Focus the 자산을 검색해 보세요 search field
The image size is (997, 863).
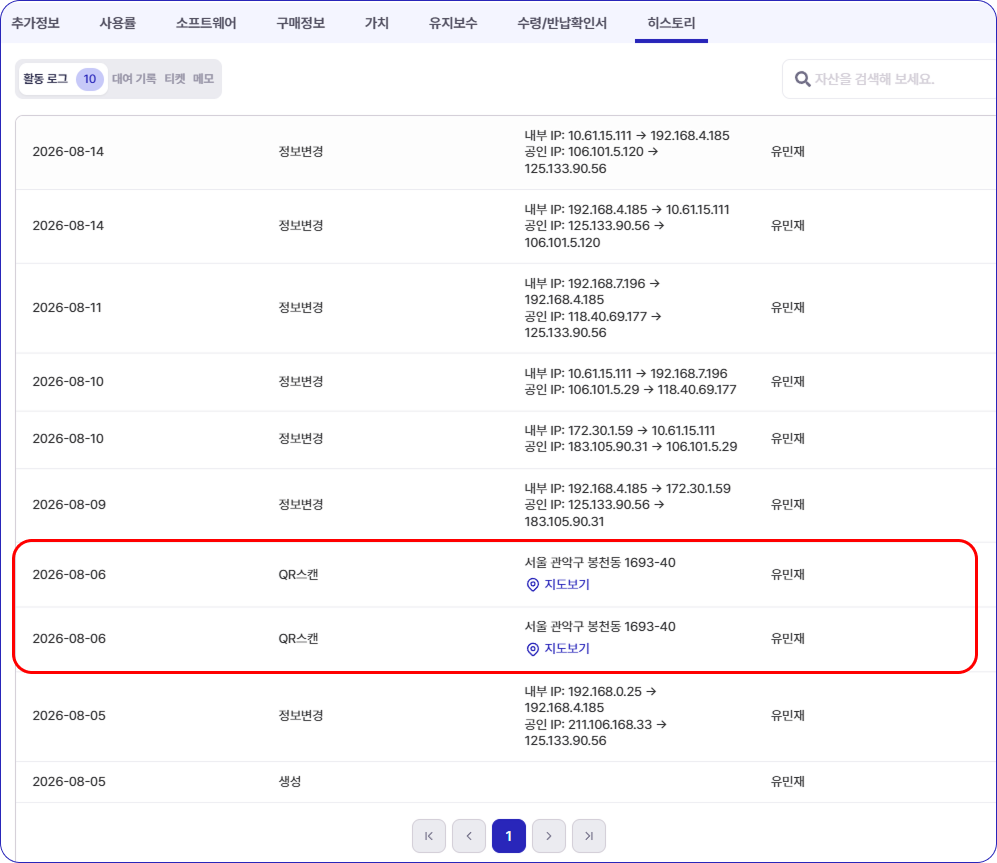(890, 79)
